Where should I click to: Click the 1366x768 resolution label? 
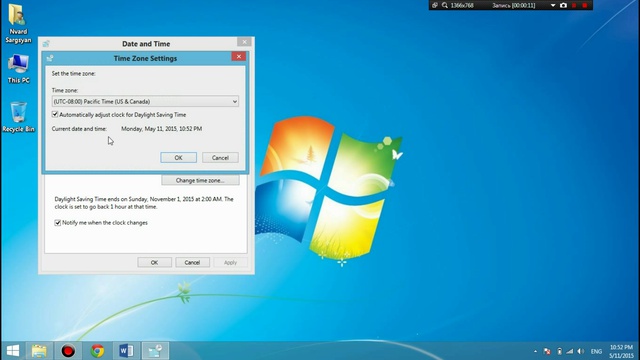point(462,5)
